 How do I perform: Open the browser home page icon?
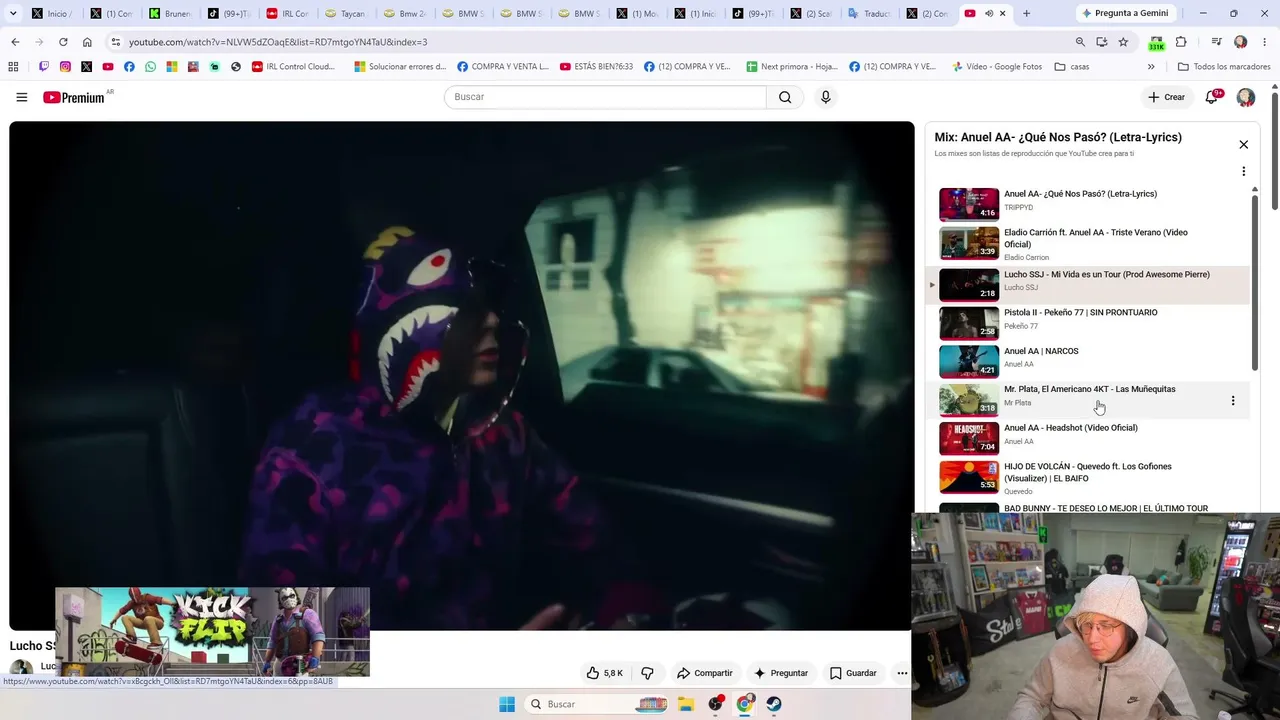87,42
